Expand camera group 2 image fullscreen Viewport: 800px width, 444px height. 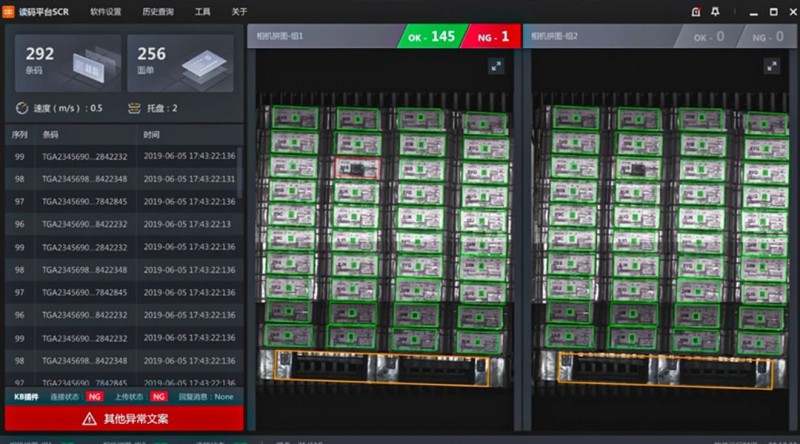tap(771, 66)
